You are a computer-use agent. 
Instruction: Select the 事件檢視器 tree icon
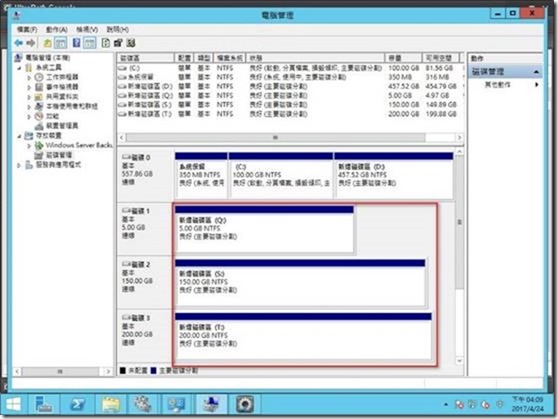(x=39, y=87)
